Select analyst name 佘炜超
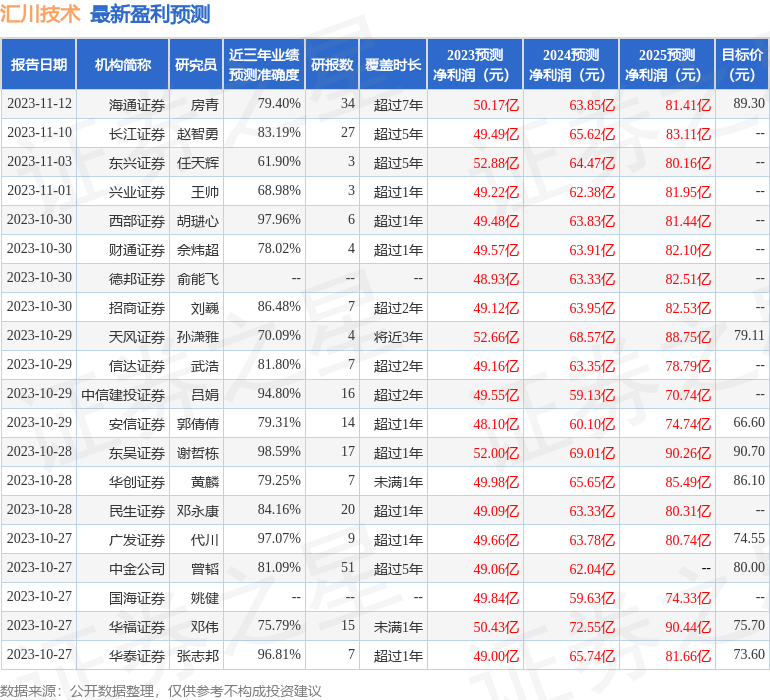This screenshot has height=700, width=770. point(197,250)
